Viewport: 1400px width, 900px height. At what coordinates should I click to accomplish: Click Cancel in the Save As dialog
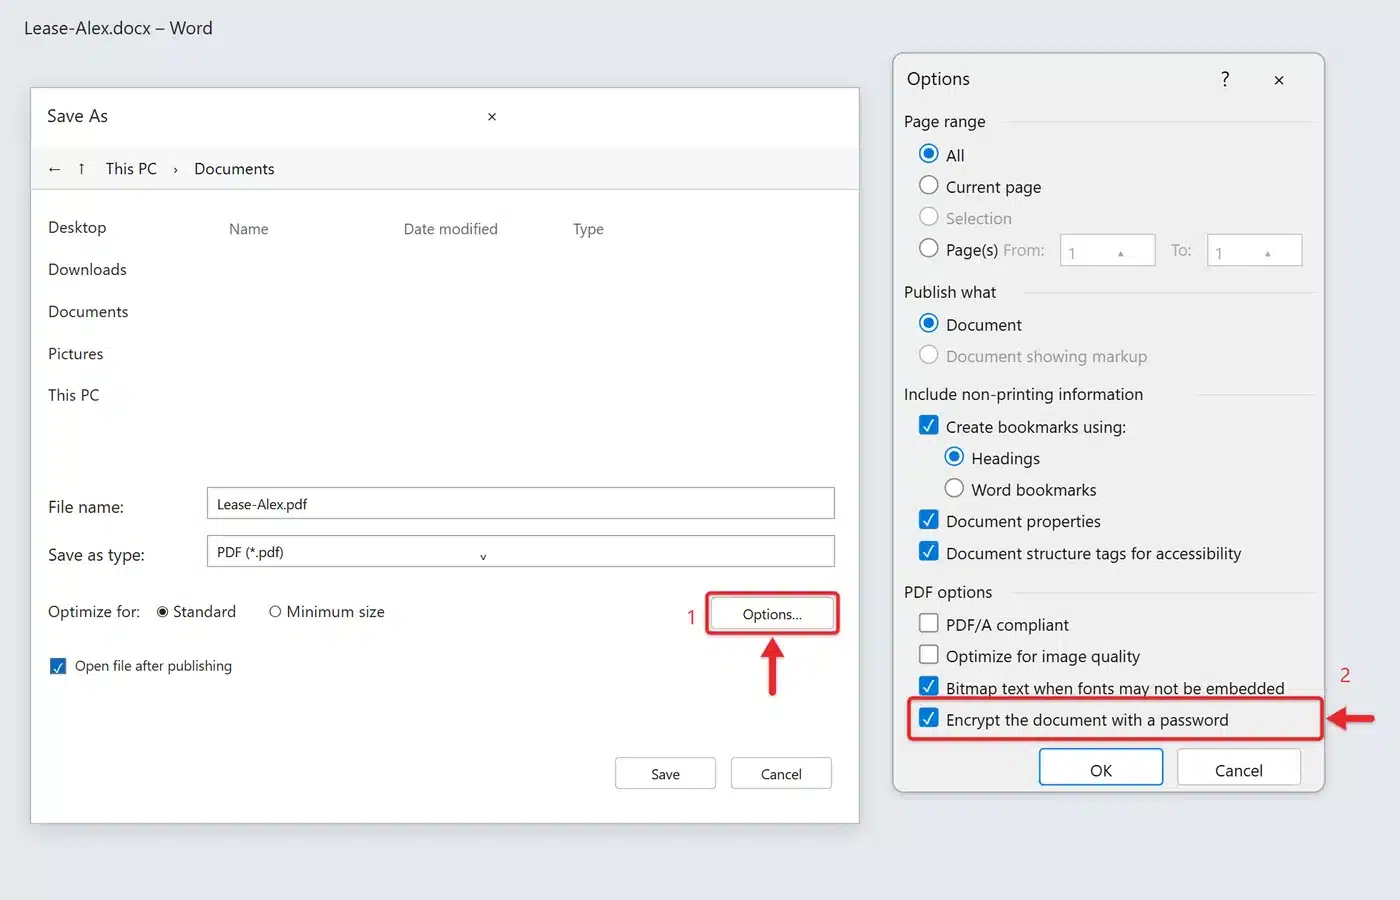tap(781, 774)
